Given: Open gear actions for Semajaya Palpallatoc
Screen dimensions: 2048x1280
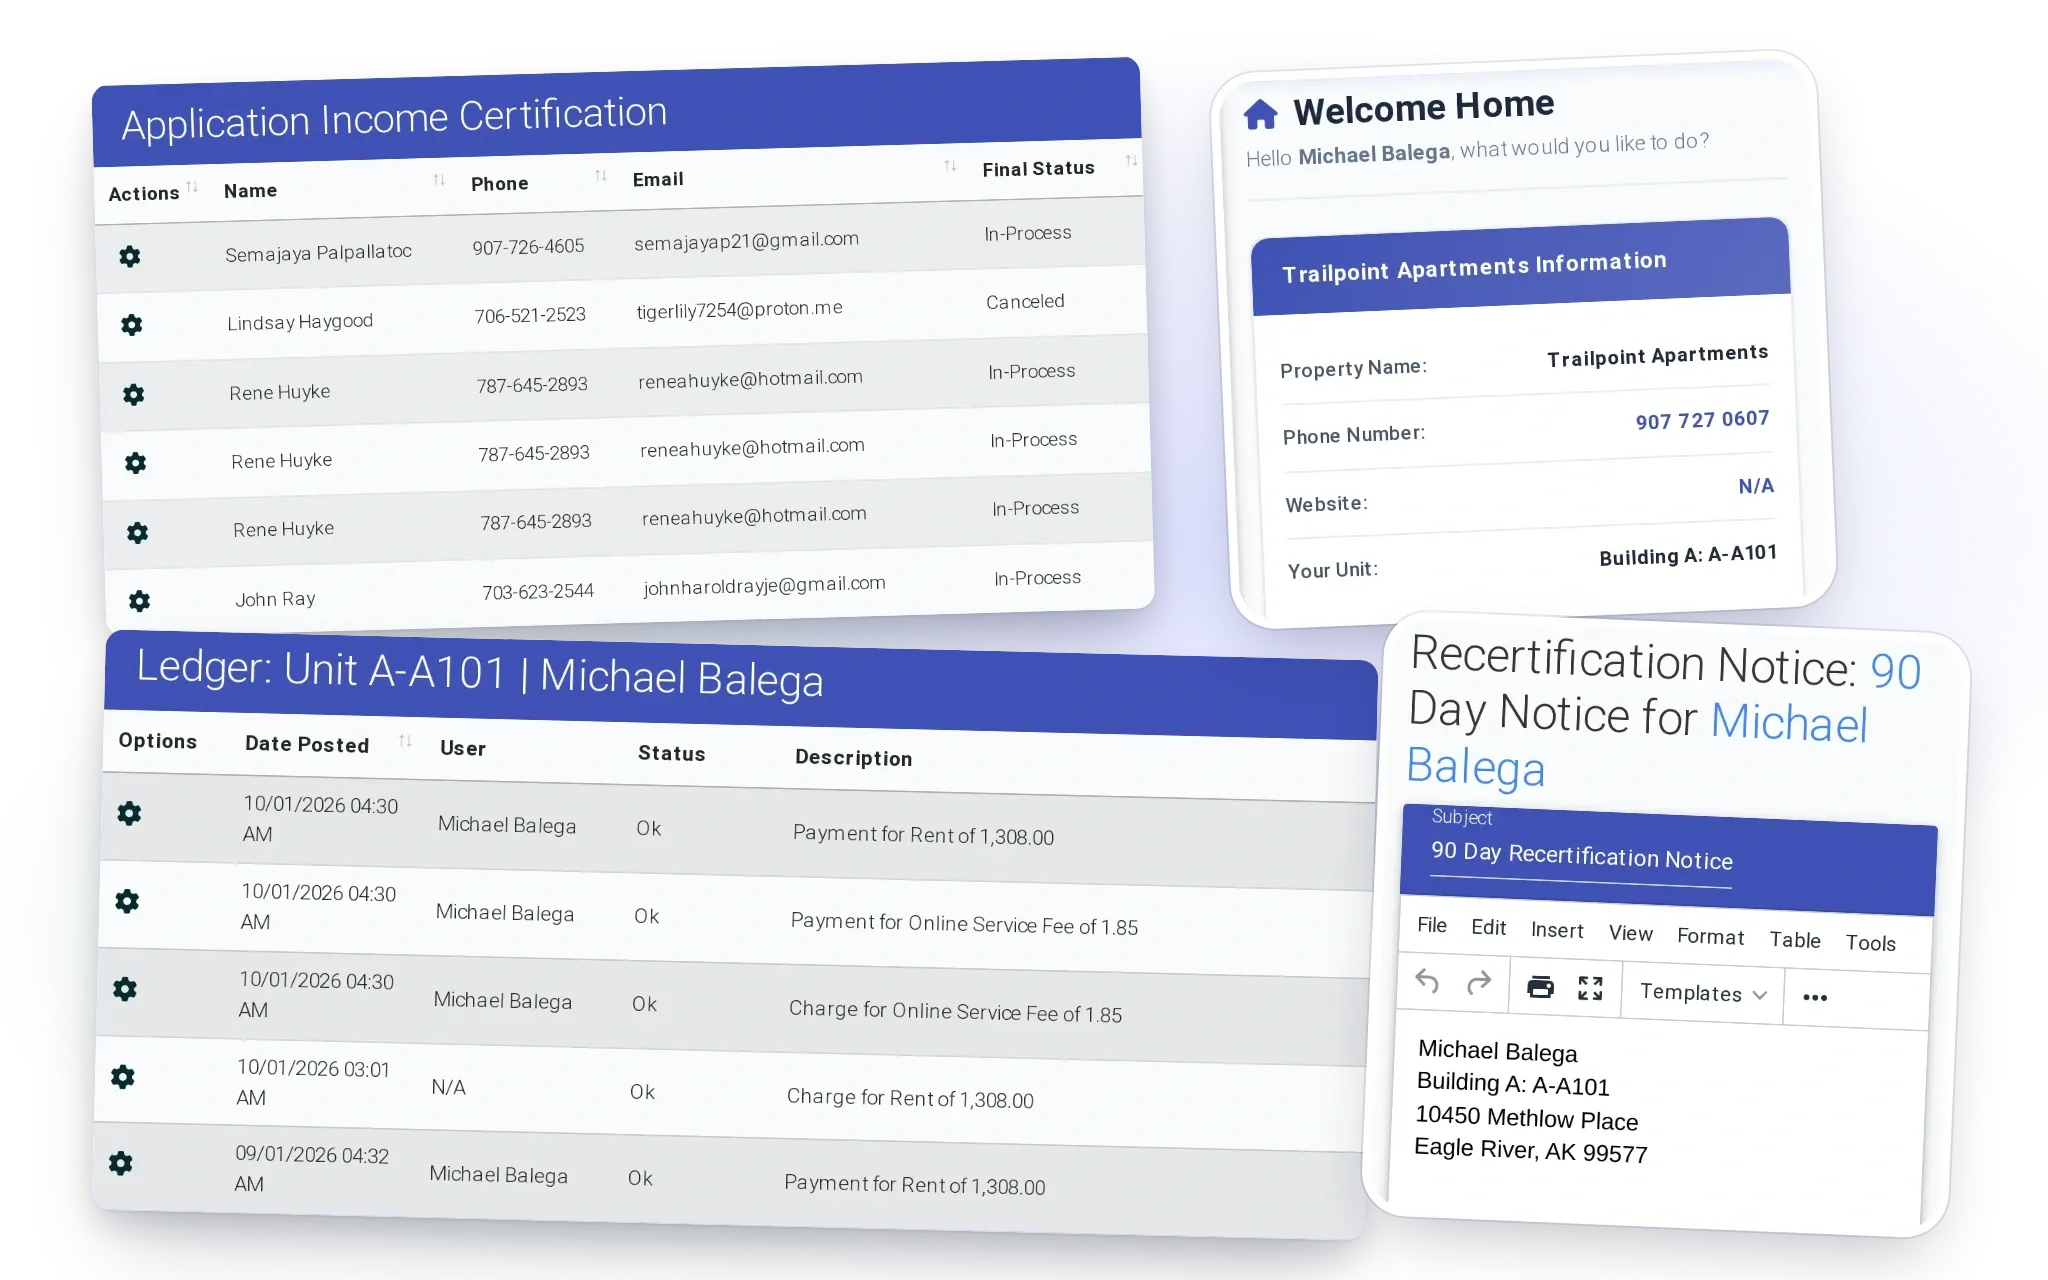Looking at the screenshot, I should pyautogui.click(x=130, y=256).
